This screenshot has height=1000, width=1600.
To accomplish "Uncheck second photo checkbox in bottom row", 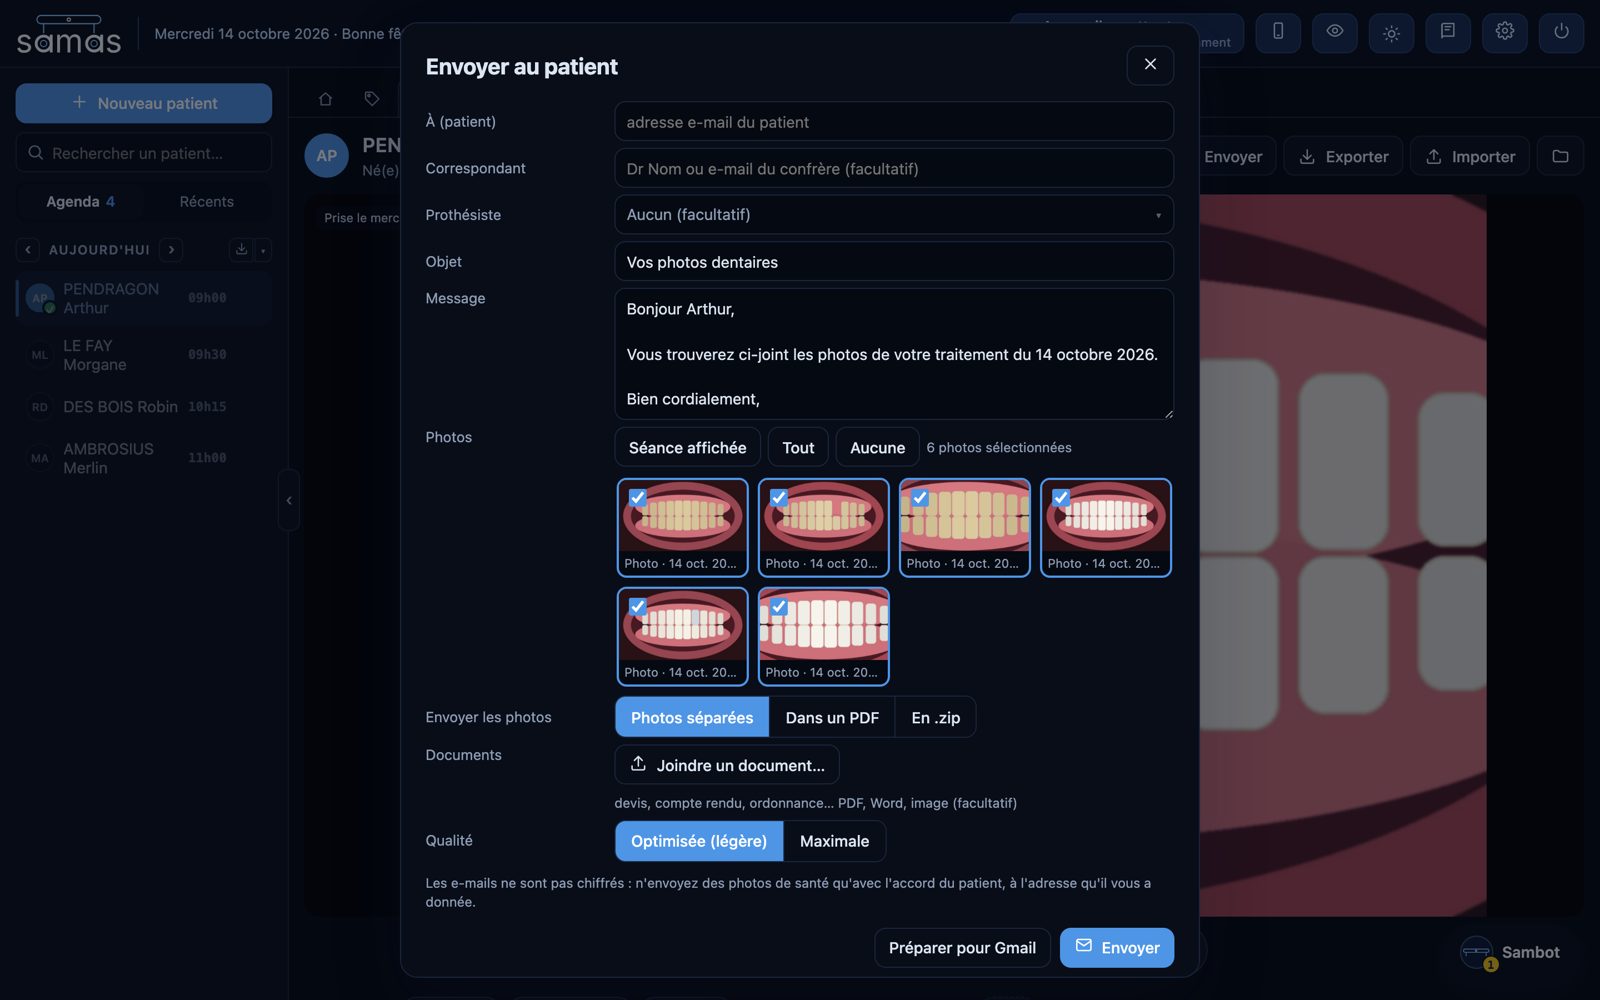I will pos(778,606).
